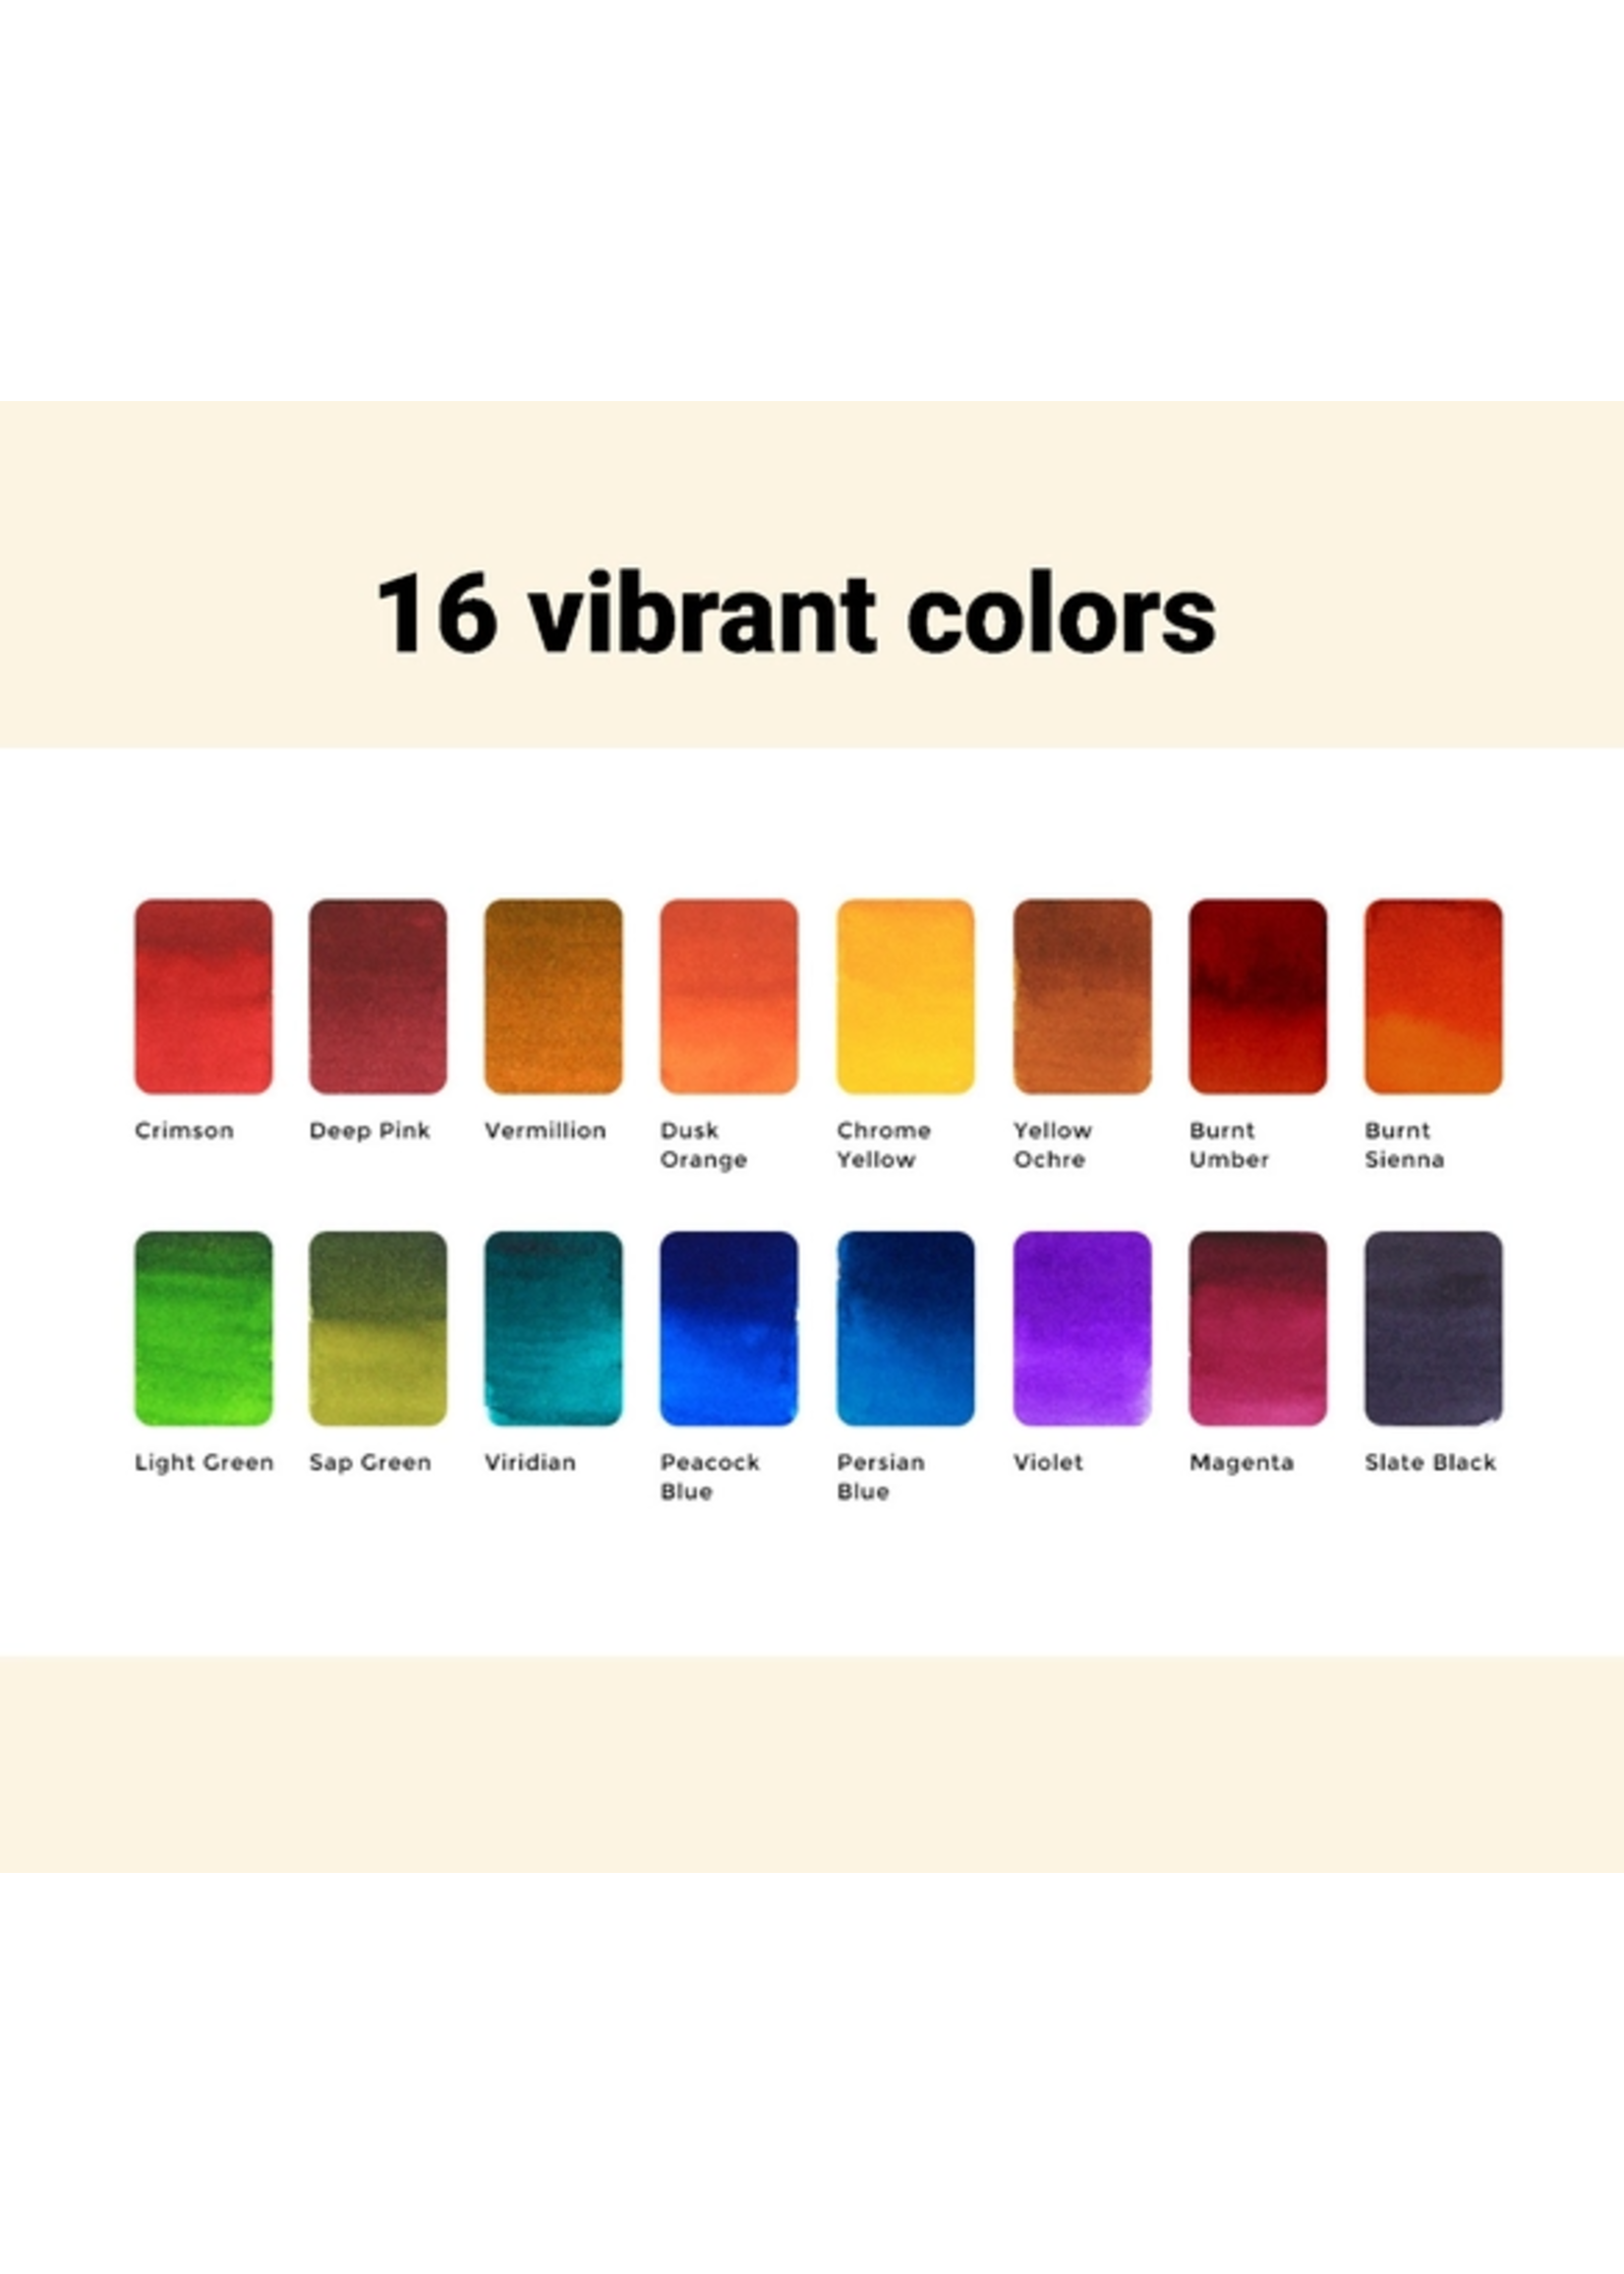
Task: Click the Crimson text label
Action: (184, 1131)
